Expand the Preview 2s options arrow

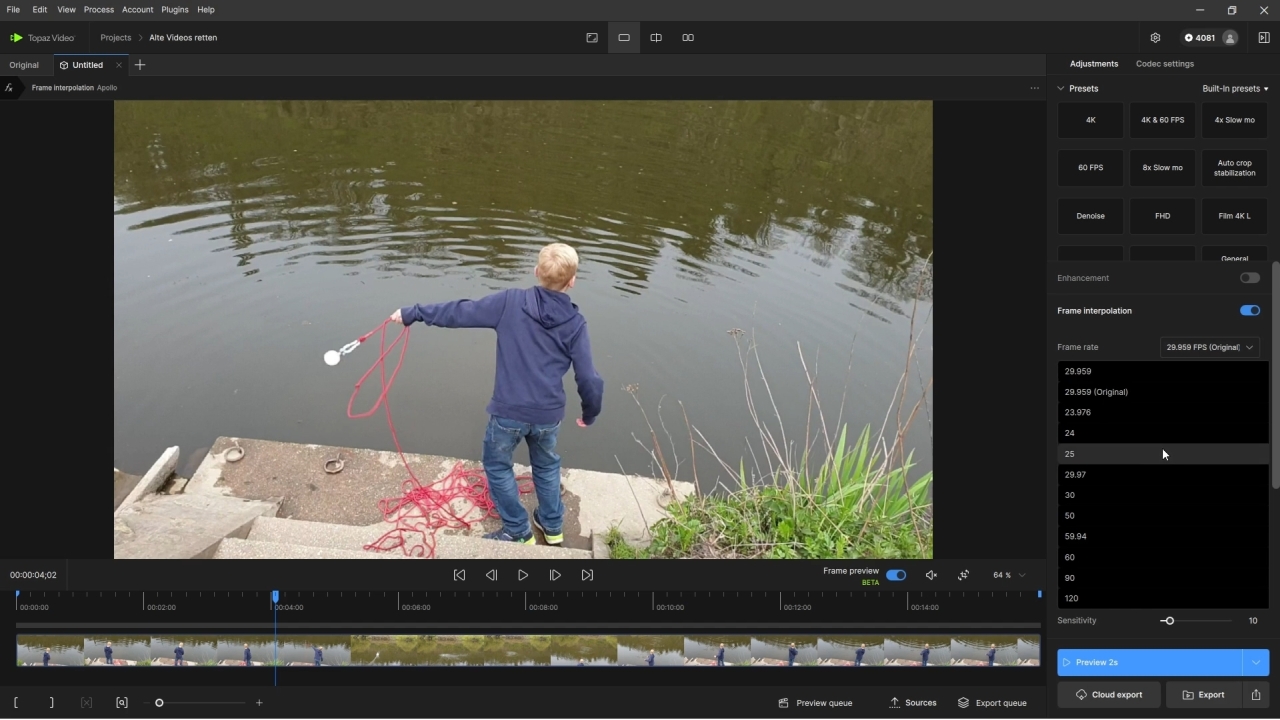[x=1256, y=662]
